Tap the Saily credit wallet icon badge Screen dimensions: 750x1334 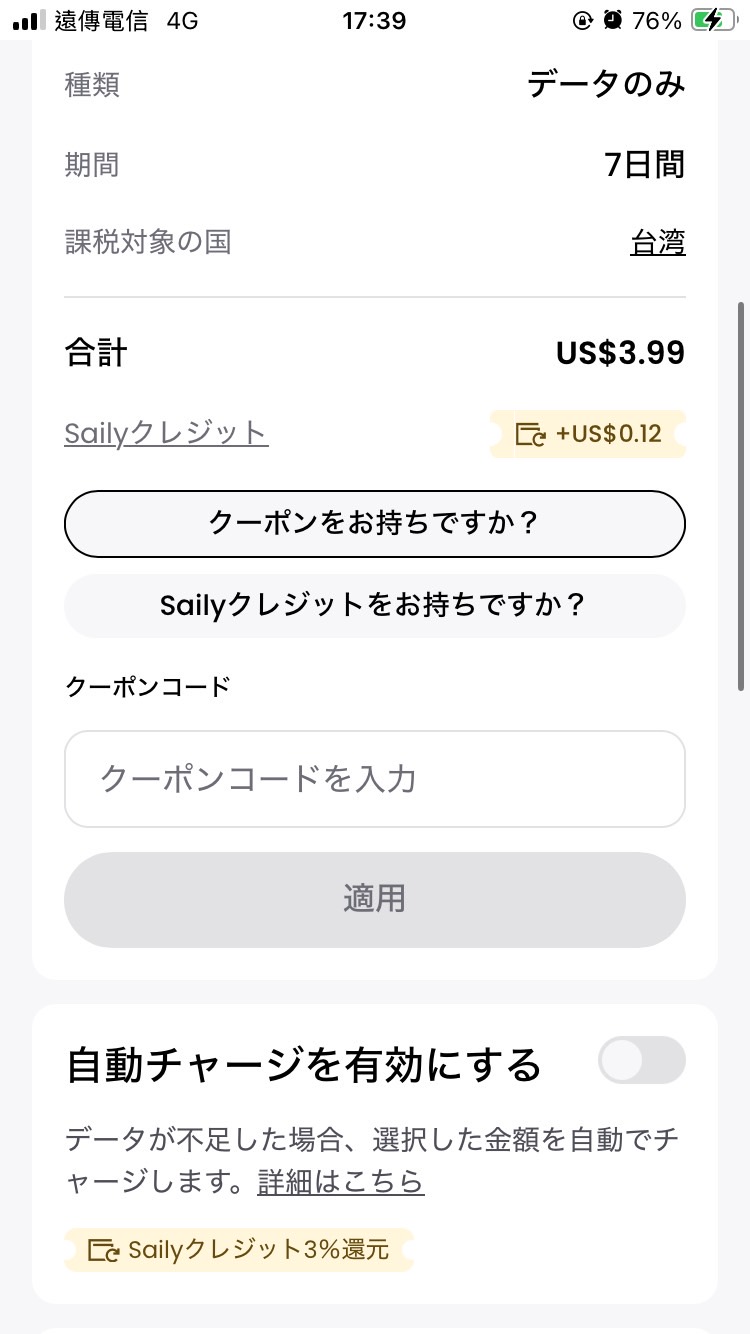coord(530,434)
